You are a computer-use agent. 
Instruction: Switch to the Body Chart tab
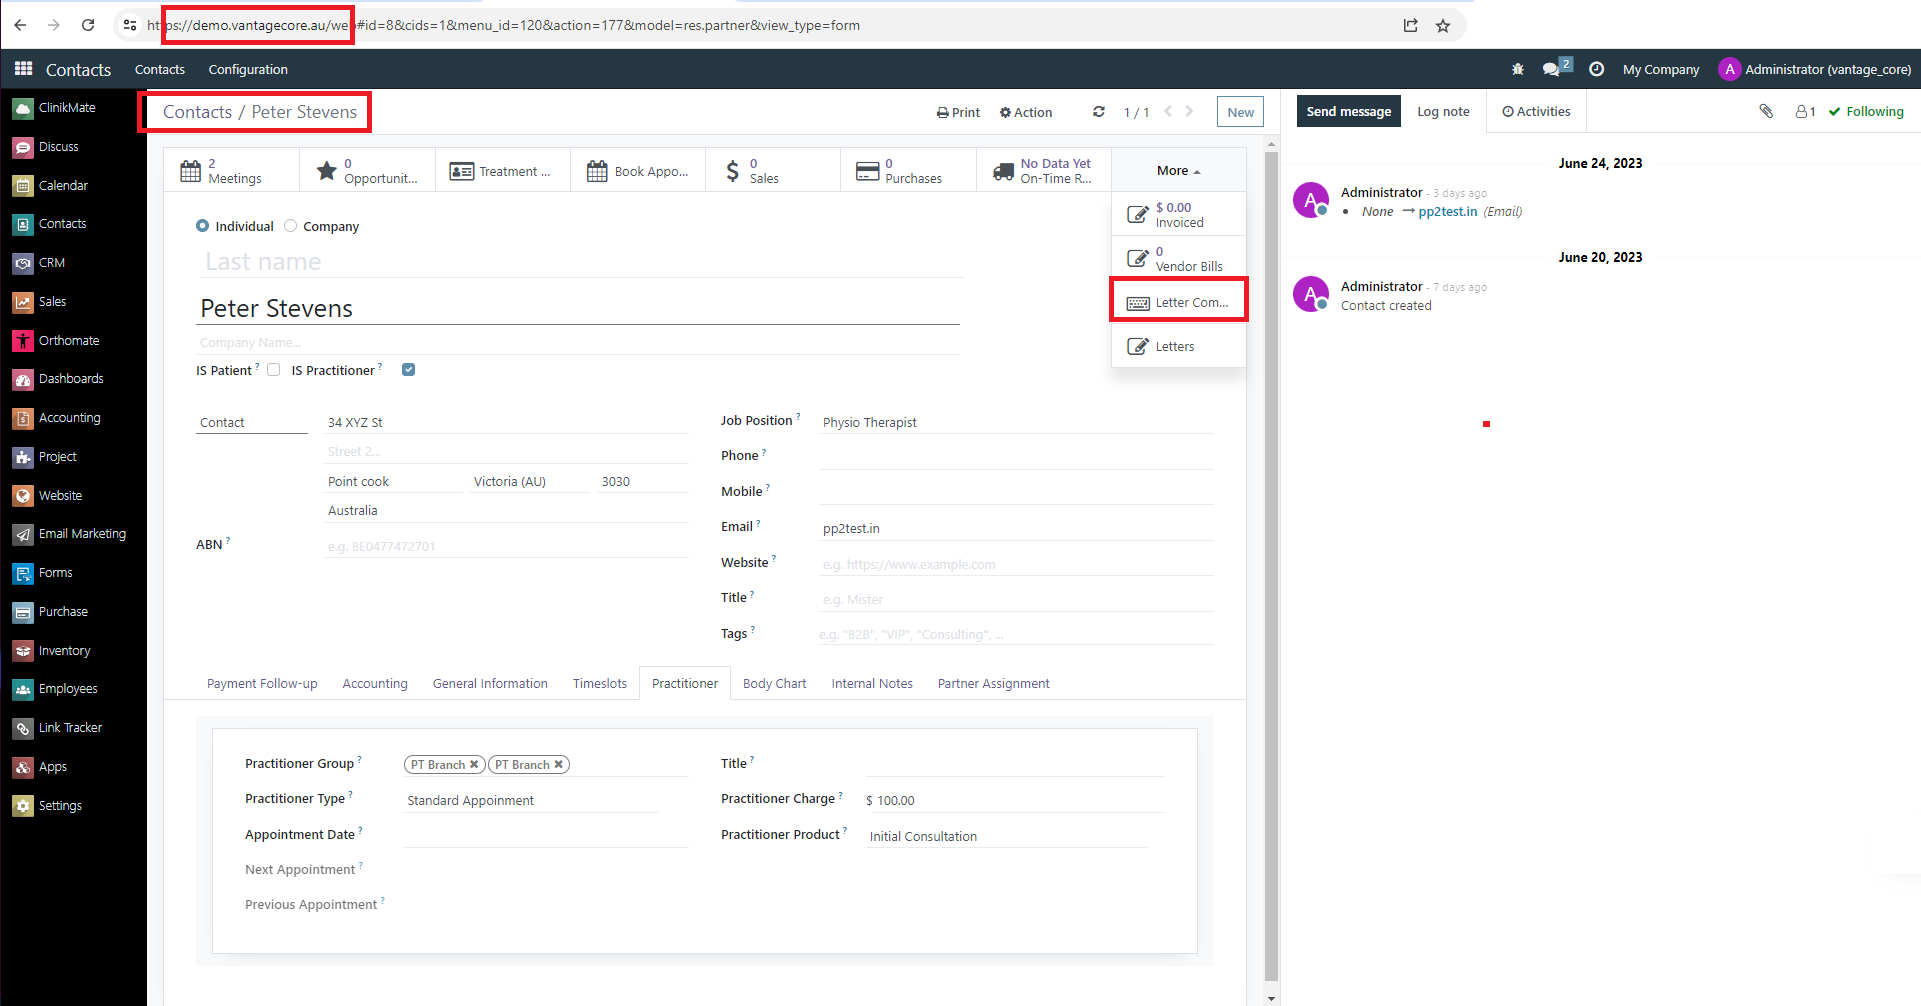pyautogui.click(x=774, y=684)
